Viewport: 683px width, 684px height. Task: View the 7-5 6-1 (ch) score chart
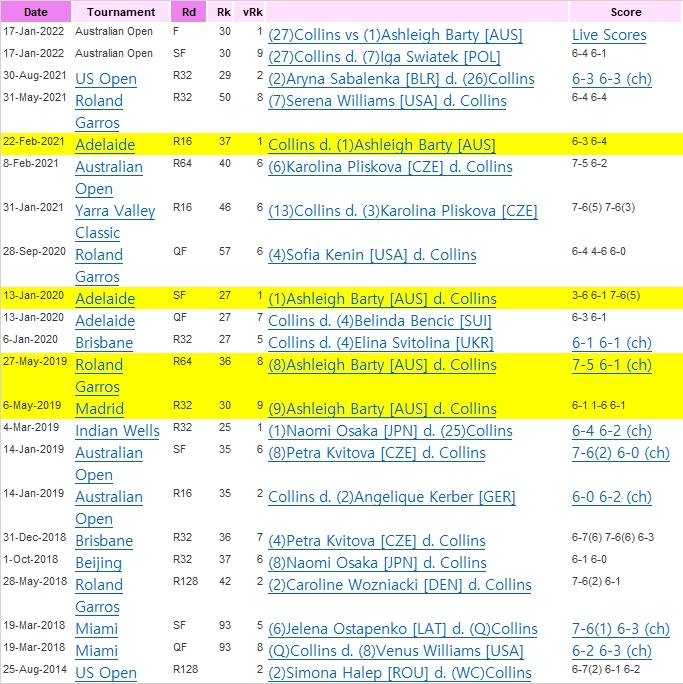pos(612,365)
